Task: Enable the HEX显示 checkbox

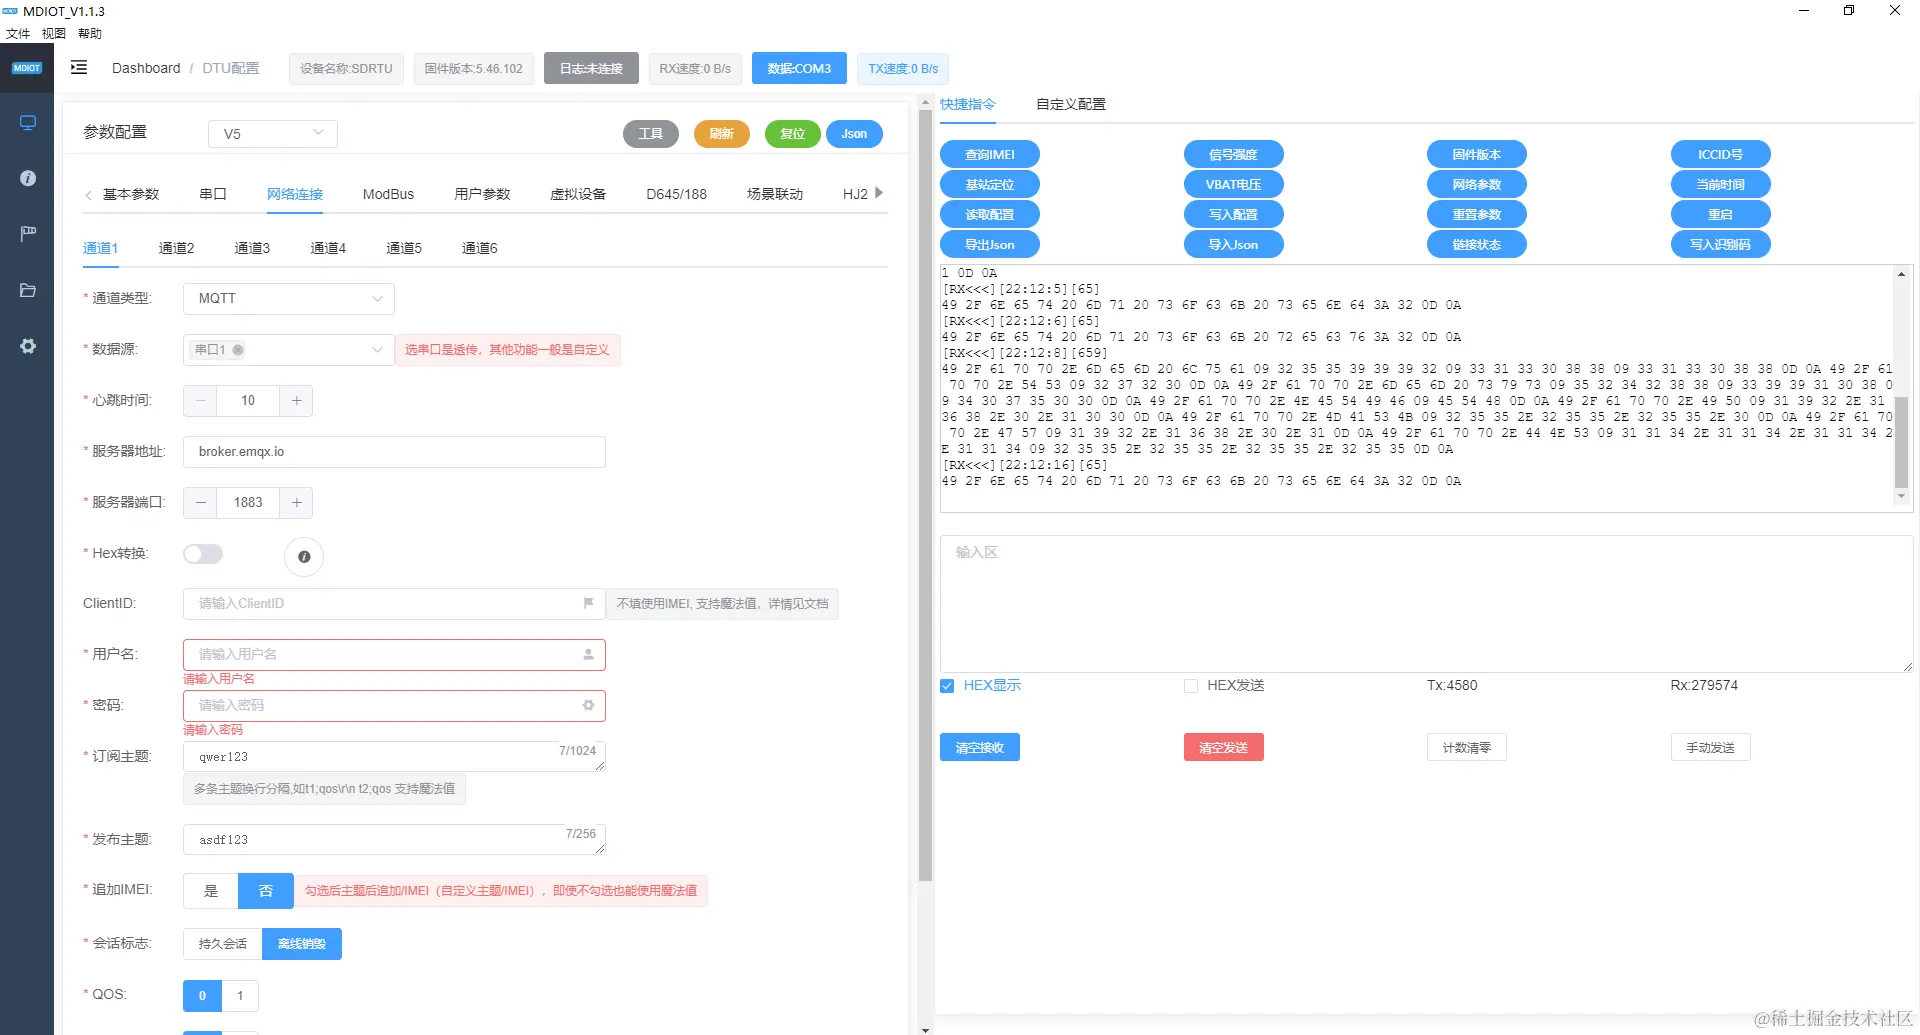Action: pos(947,686)
